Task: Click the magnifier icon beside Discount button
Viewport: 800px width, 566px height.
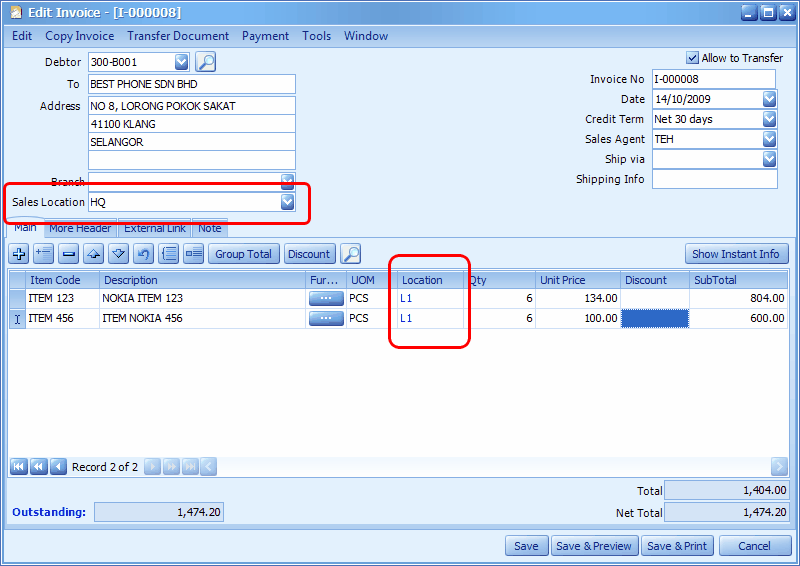Action: pyautogui.click(x=350, y=254)
